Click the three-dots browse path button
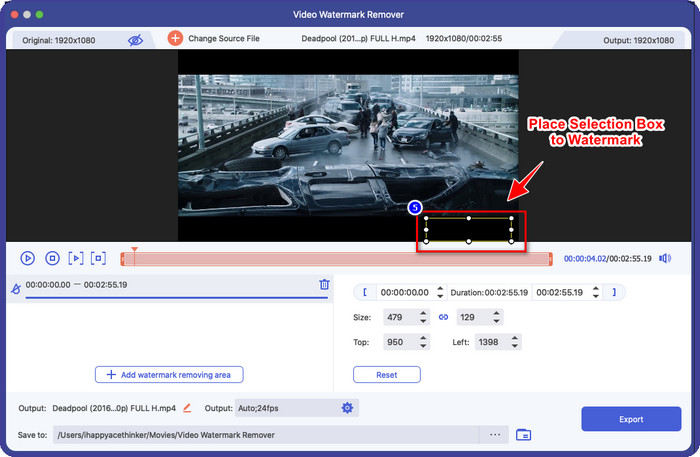700x457 pixels. [x=495, y=435]
